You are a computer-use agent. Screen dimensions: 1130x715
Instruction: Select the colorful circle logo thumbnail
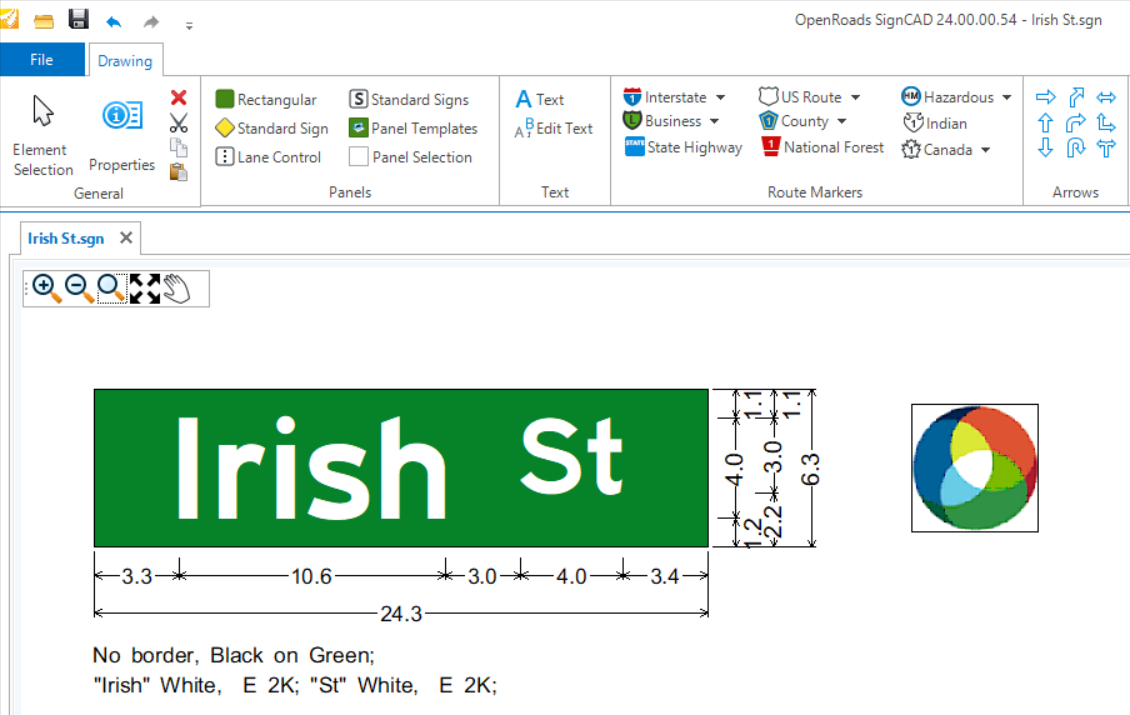coord(975,468)
